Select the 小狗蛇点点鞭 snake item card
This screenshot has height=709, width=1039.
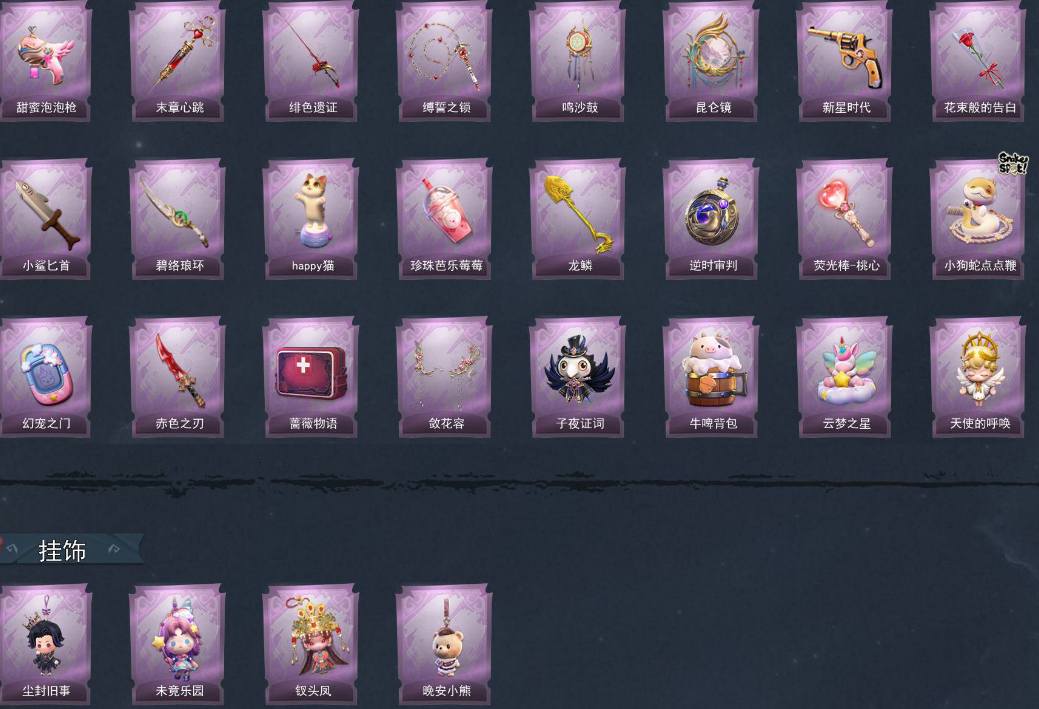click(x=978, y=219)
